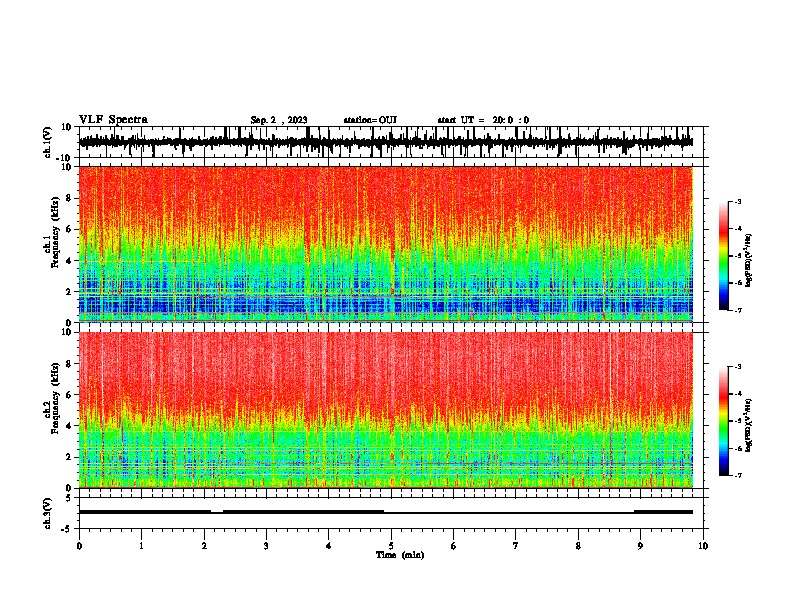Click the ch.2 colorbar log(PSD) label
792x612 pixels.
[748, 425]
